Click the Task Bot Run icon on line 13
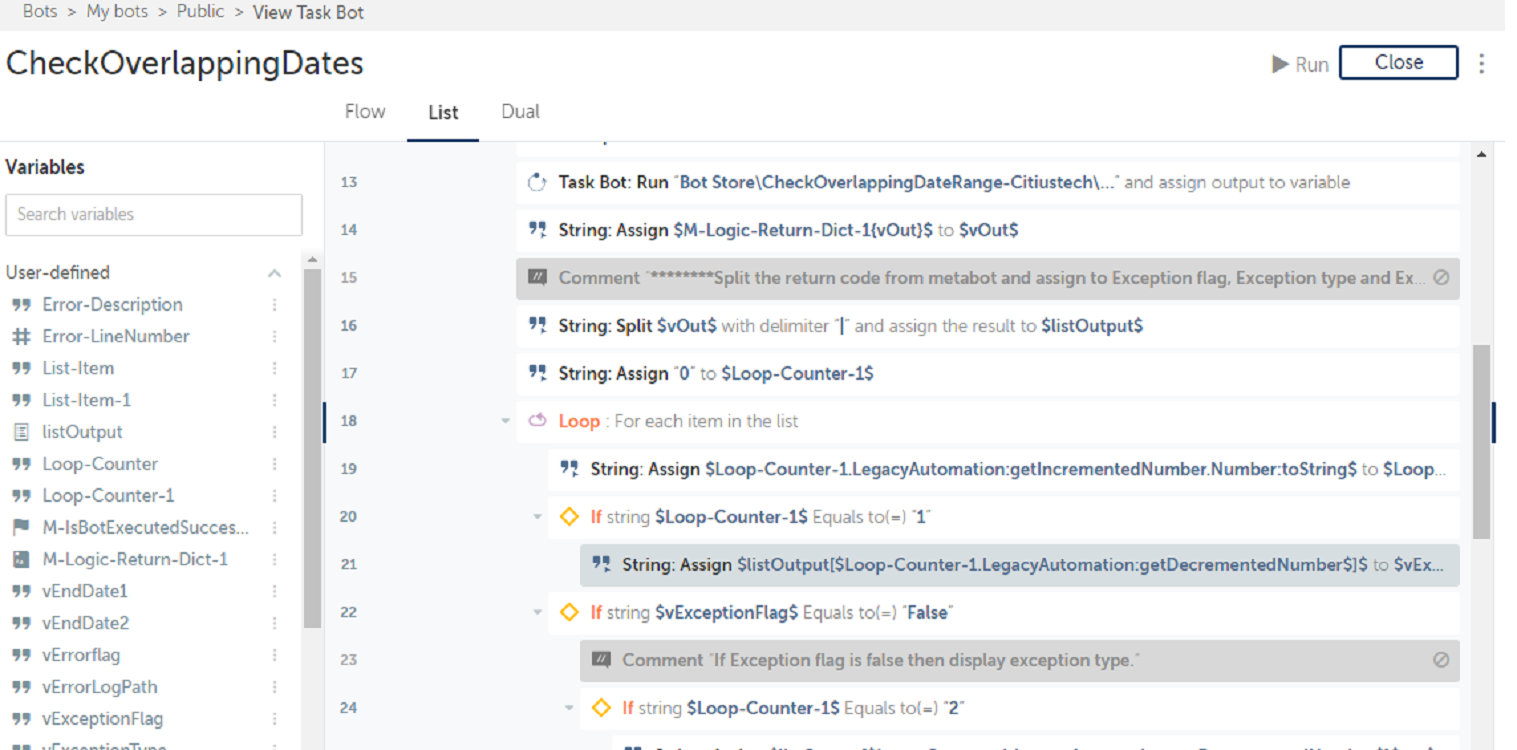The height and width of the screenshot is (750, 1517). click(x=537, y=182)
